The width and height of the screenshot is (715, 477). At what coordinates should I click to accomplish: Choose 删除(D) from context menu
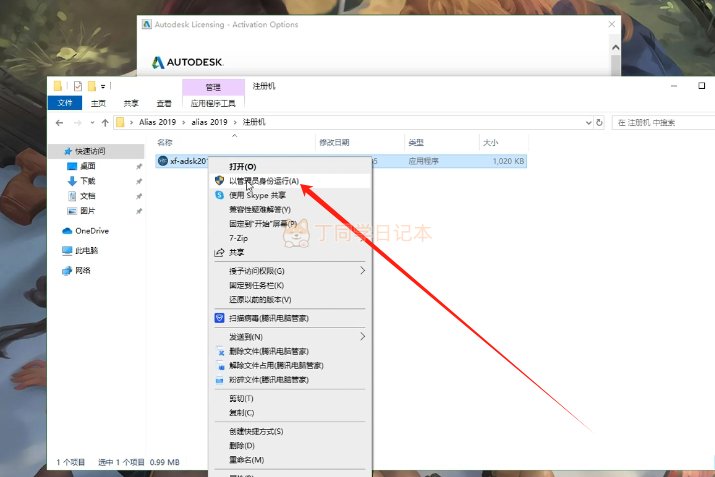click(290, 446)
